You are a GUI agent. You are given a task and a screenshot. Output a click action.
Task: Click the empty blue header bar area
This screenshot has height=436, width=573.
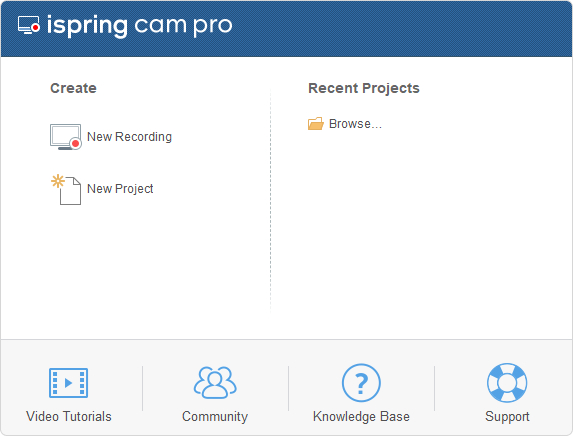402,29
